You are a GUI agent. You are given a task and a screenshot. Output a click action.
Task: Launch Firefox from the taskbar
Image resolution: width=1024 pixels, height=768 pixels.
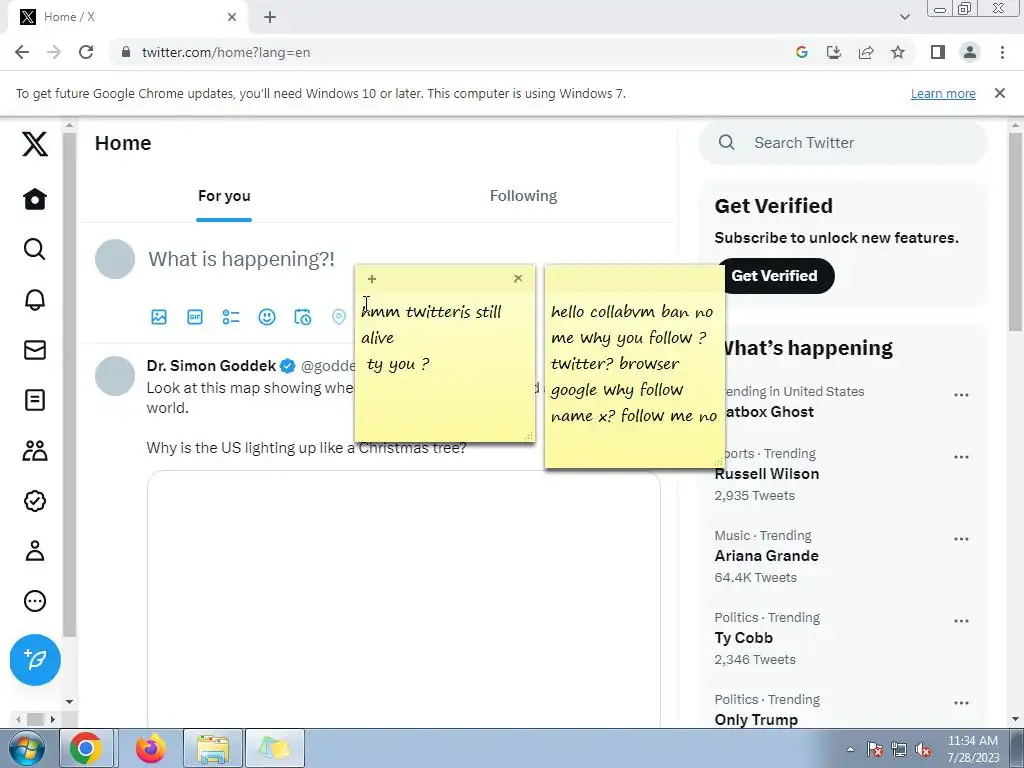pyautogui.click(x=150, y=748)
